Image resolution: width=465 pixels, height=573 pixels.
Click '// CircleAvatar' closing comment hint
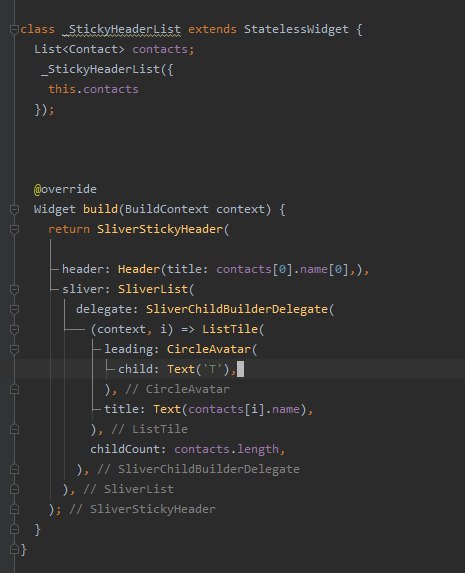coord(177,389)
